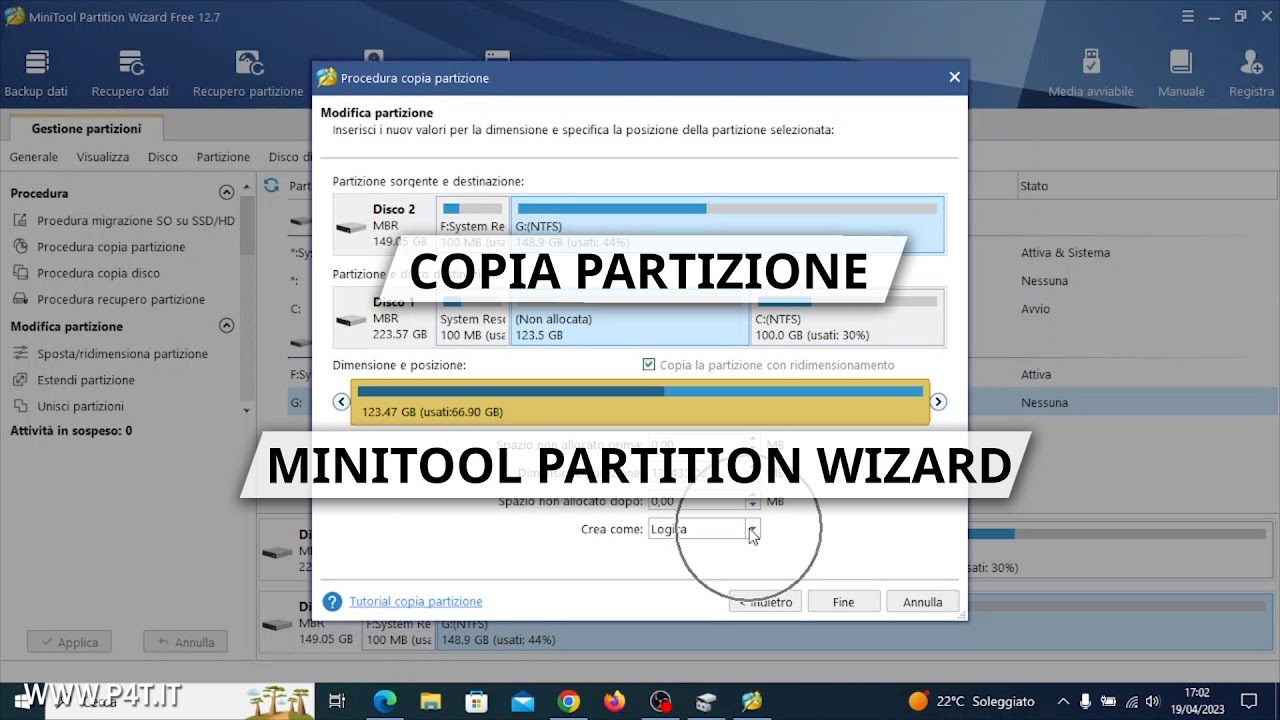Open the Media avviabile builder
The width and height of the screenshot is (1280, 720).
point(1091,74)
